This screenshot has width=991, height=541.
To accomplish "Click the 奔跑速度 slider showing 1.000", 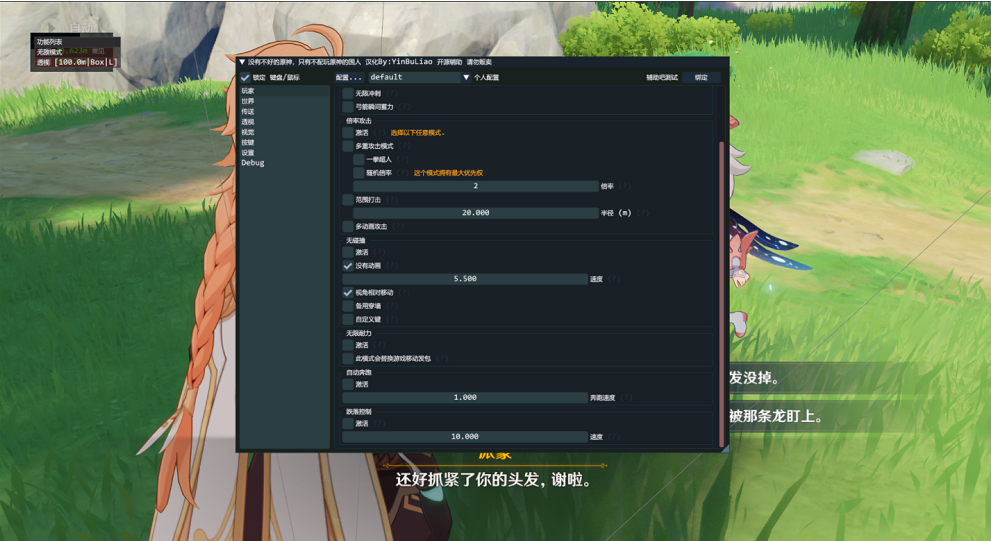I will pos(465,398).
